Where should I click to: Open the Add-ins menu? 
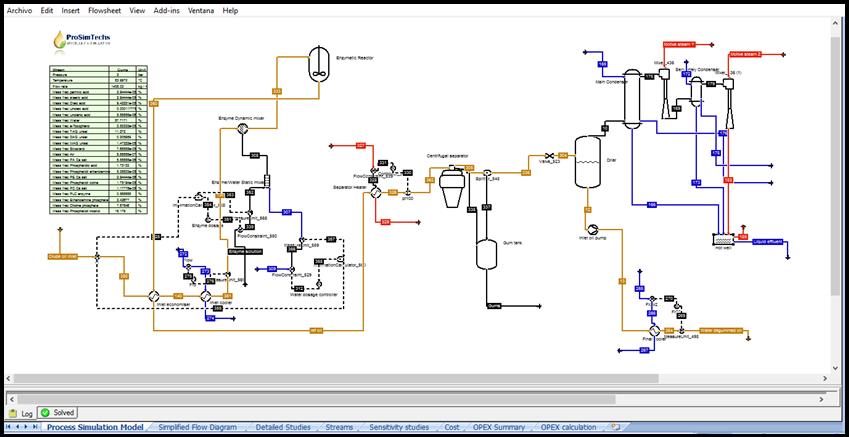pyautogui.click(x=167, y=10)
